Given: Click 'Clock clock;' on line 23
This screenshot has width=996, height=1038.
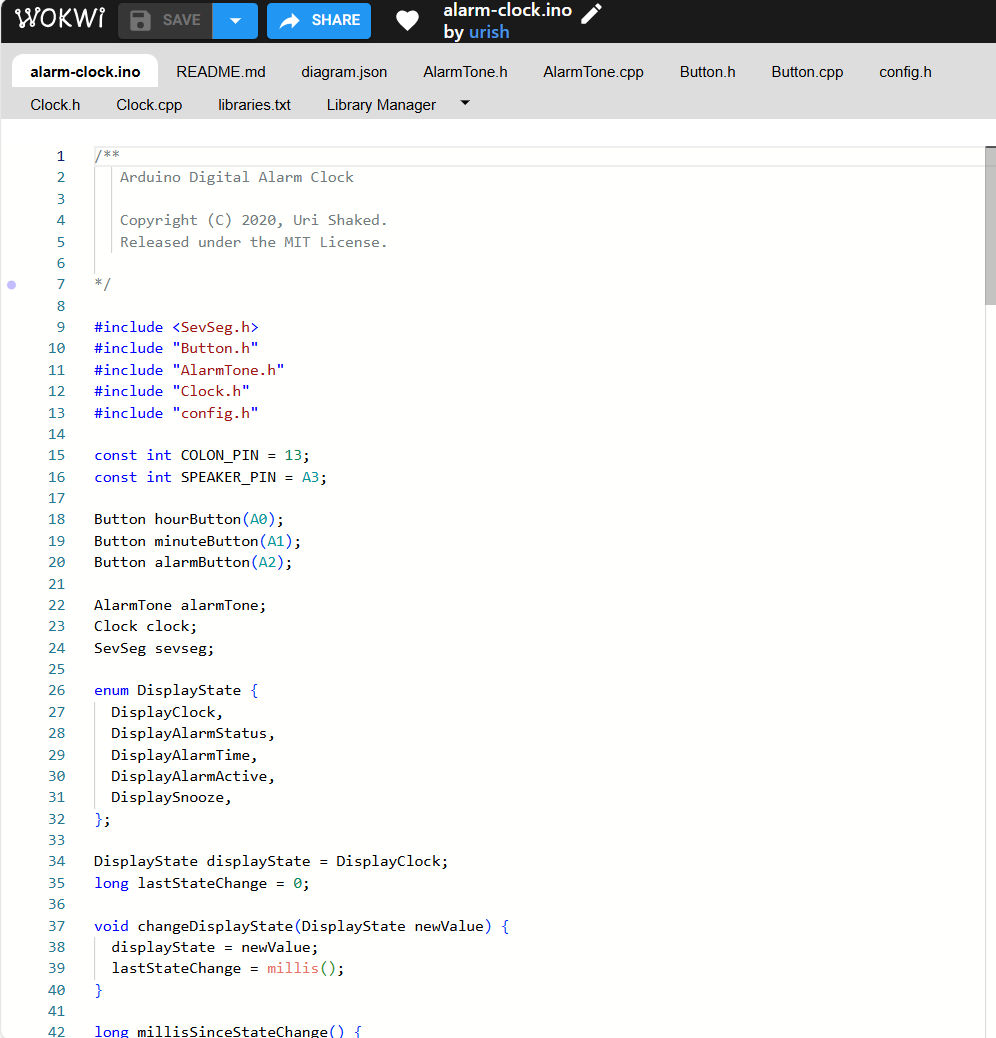Looking at the screenshot, I should click(x=146, y=627).
